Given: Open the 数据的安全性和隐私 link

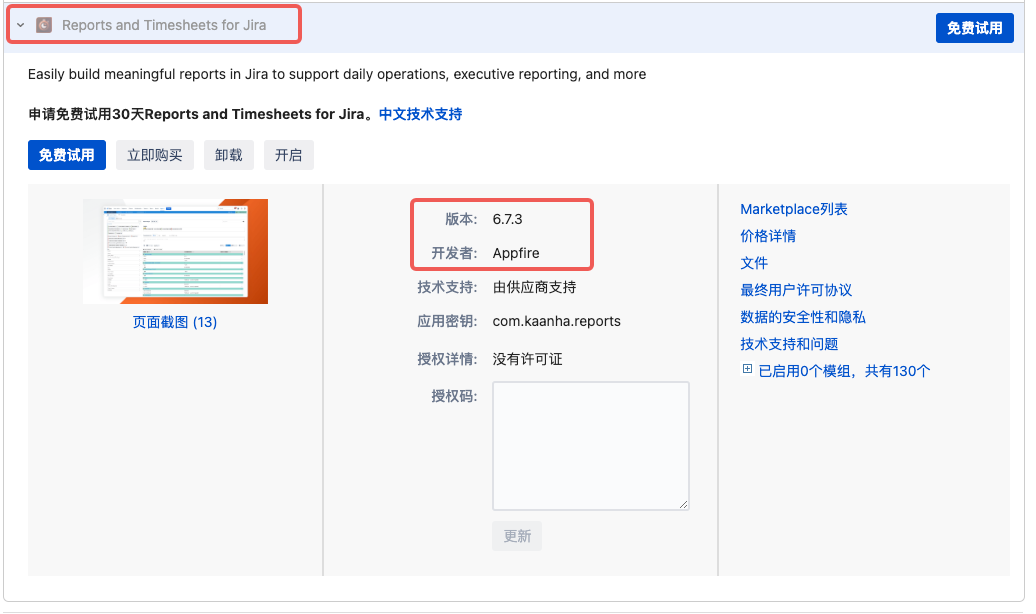Looking at the screenshot, I should [803, 317].
